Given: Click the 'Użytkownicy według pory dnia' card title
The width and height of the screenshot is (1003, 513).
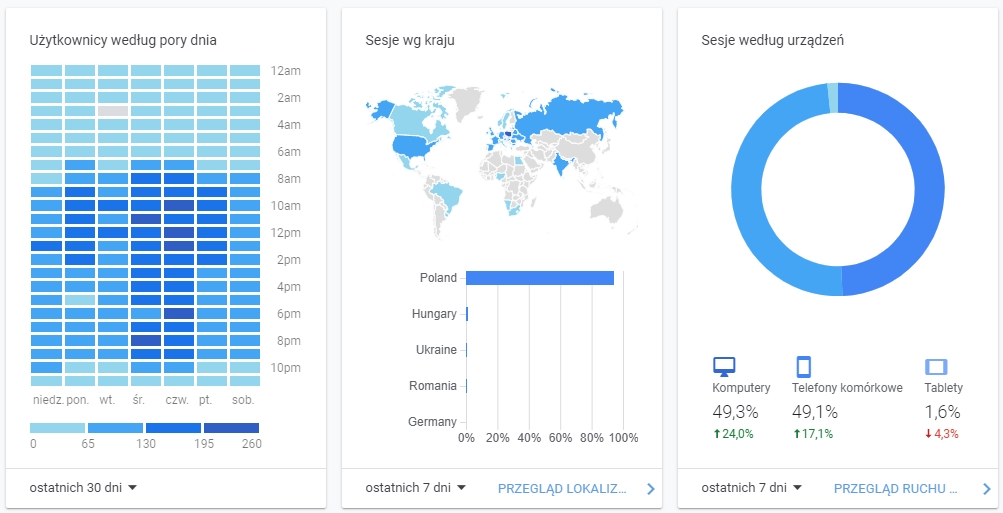Looking at the screenshot, I should pyautogui.click(x=123, y=40).
